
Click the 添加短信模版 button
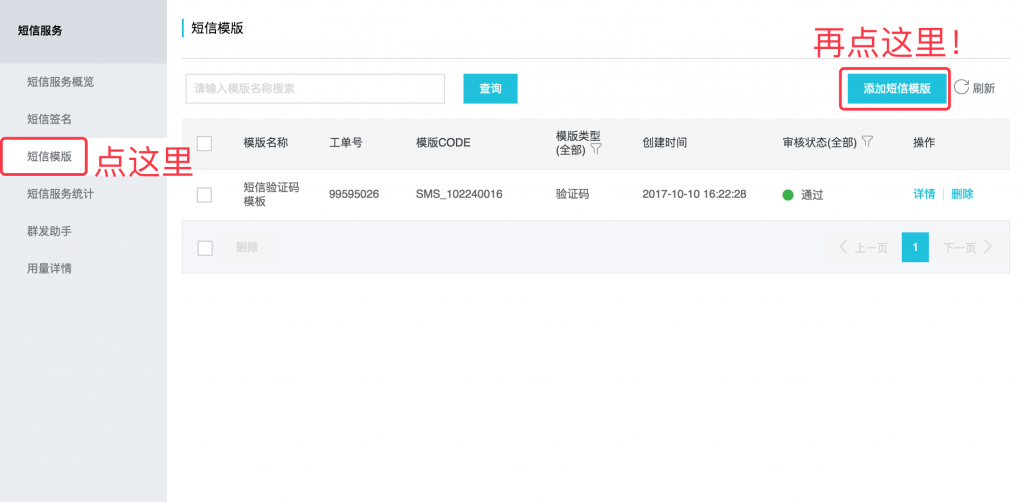click(x=897, y=88)
